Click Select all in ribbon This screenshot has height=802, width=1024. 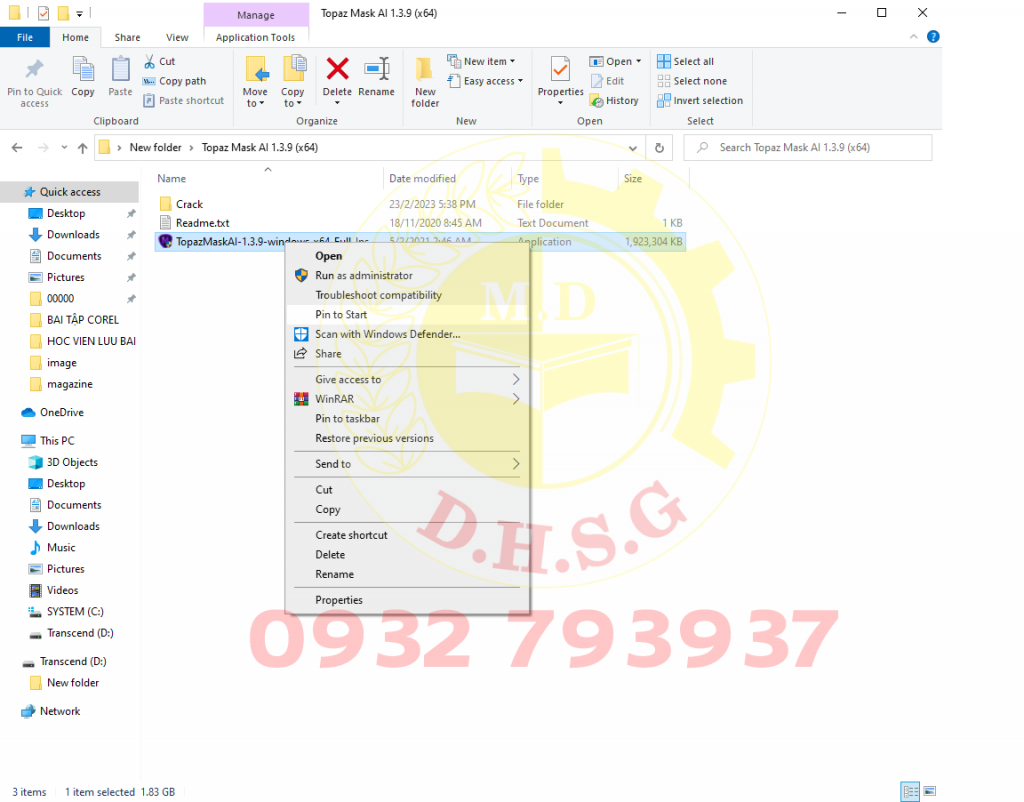pos(685,61)
